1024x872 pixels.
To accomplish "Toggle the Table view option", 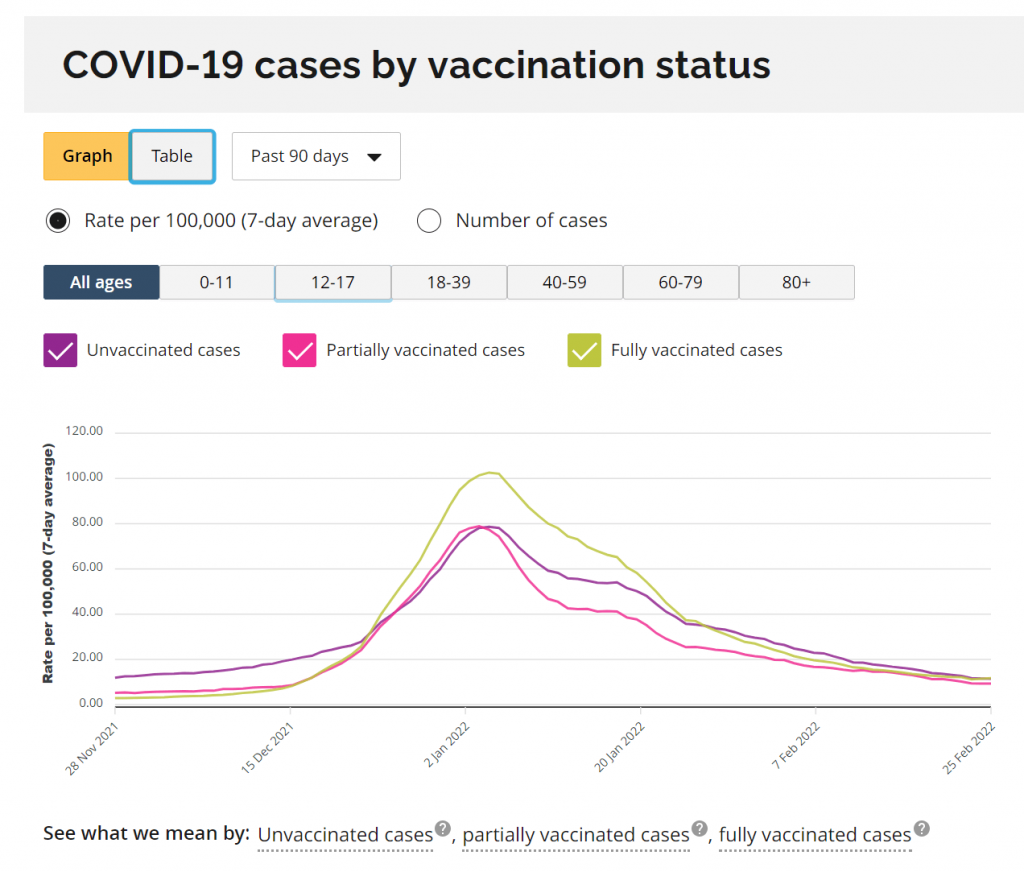I will click(x=171, y=156).
